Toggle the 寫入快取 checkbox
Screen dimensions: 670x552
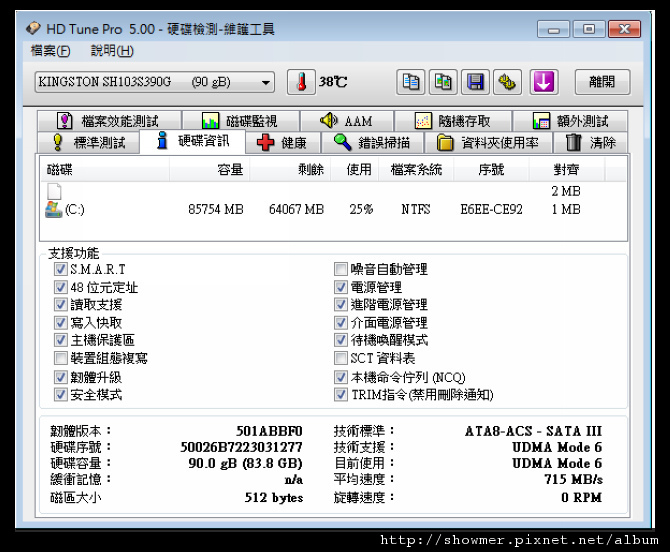tap(61, 323)
